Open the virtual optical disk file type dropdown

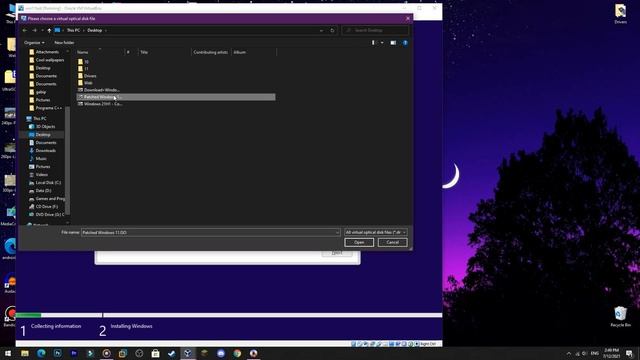coord(376,232)
